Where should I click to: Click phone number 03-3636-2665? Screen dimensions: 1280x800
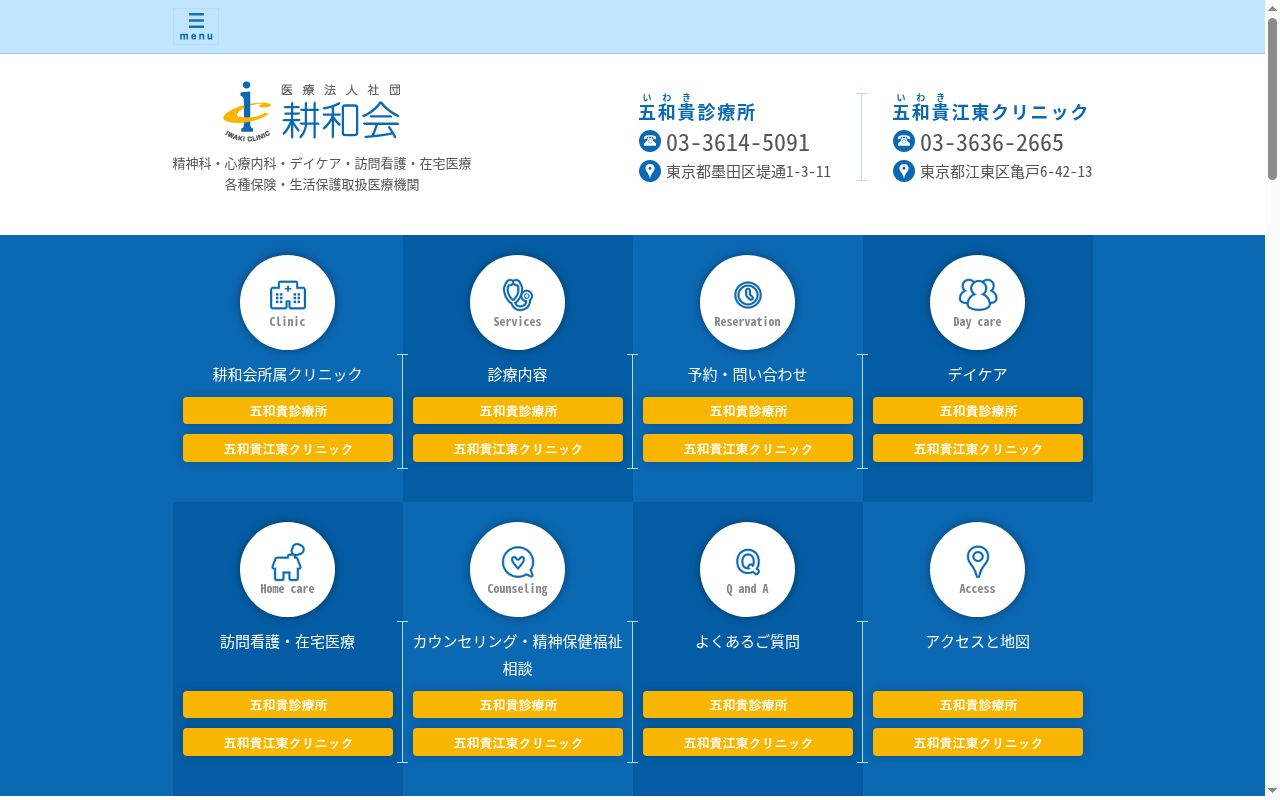(x=992, y=142)
